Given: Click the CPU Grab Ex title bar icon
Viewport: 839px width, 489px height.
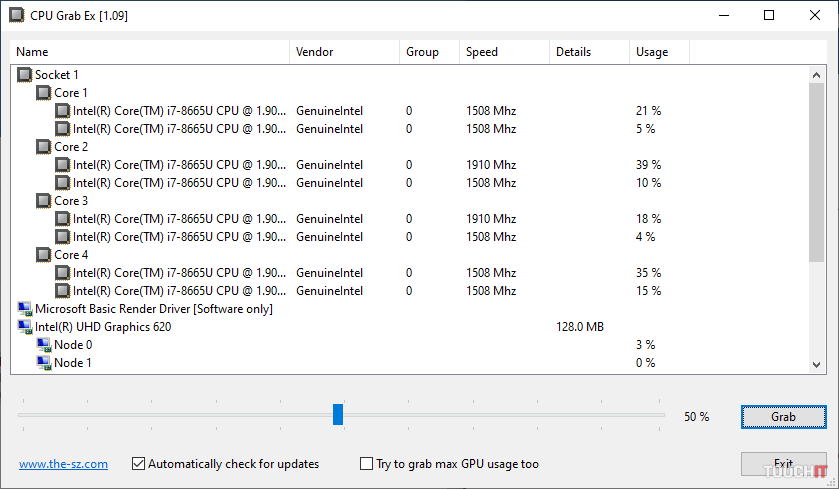Looking at the screenshot, I should [x=16, y=16].
